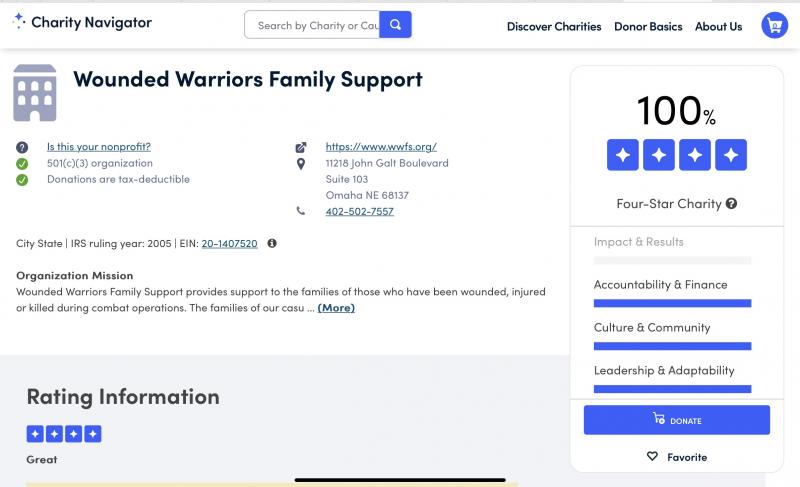Viewport: 800px width, 487px height.
Task: Click EIN link 20-1407520
Action: (x=229, y=243)
